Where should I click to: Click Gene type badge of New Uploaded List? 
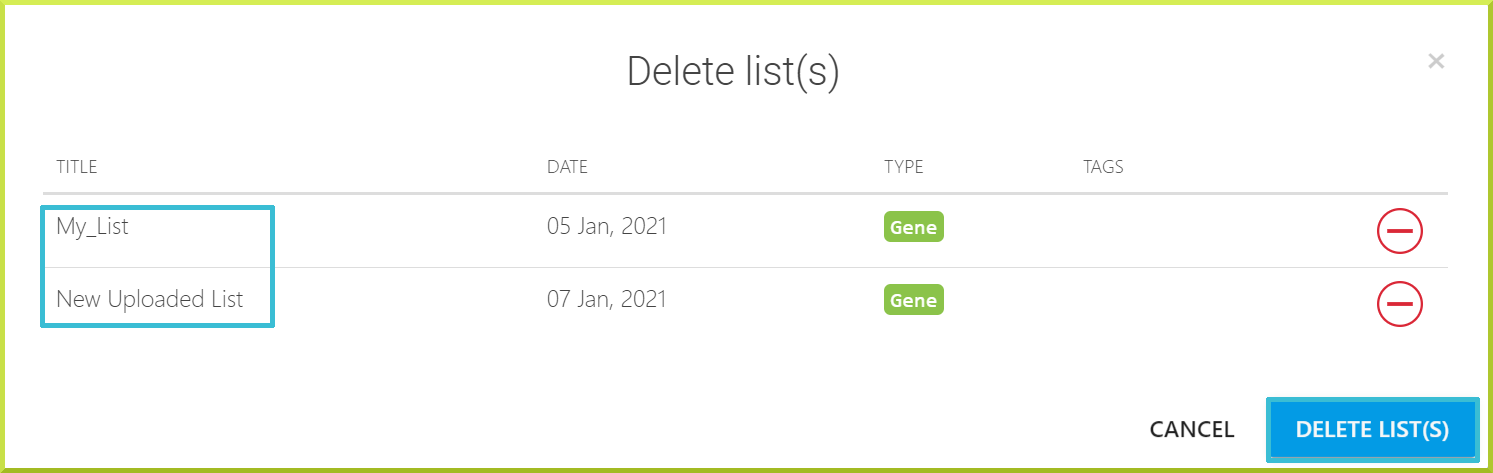click(914, 299)
